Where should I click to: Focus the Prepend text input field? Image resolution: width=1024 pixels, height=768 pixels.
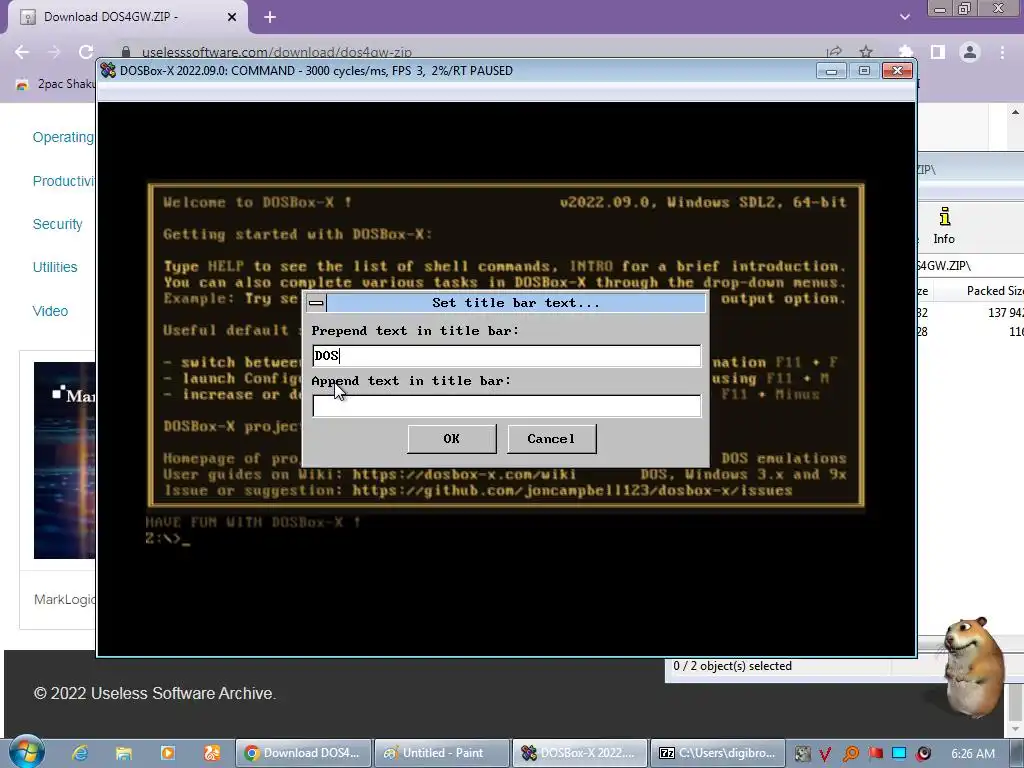coord(507,356)
